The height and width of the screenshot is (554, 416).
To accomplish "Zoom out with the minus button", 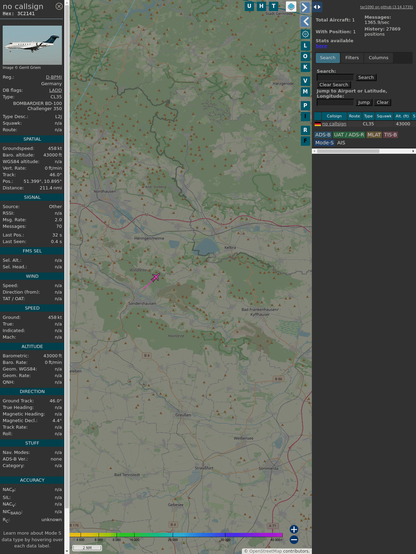I will pyautogui.click(x=294, y=540).
